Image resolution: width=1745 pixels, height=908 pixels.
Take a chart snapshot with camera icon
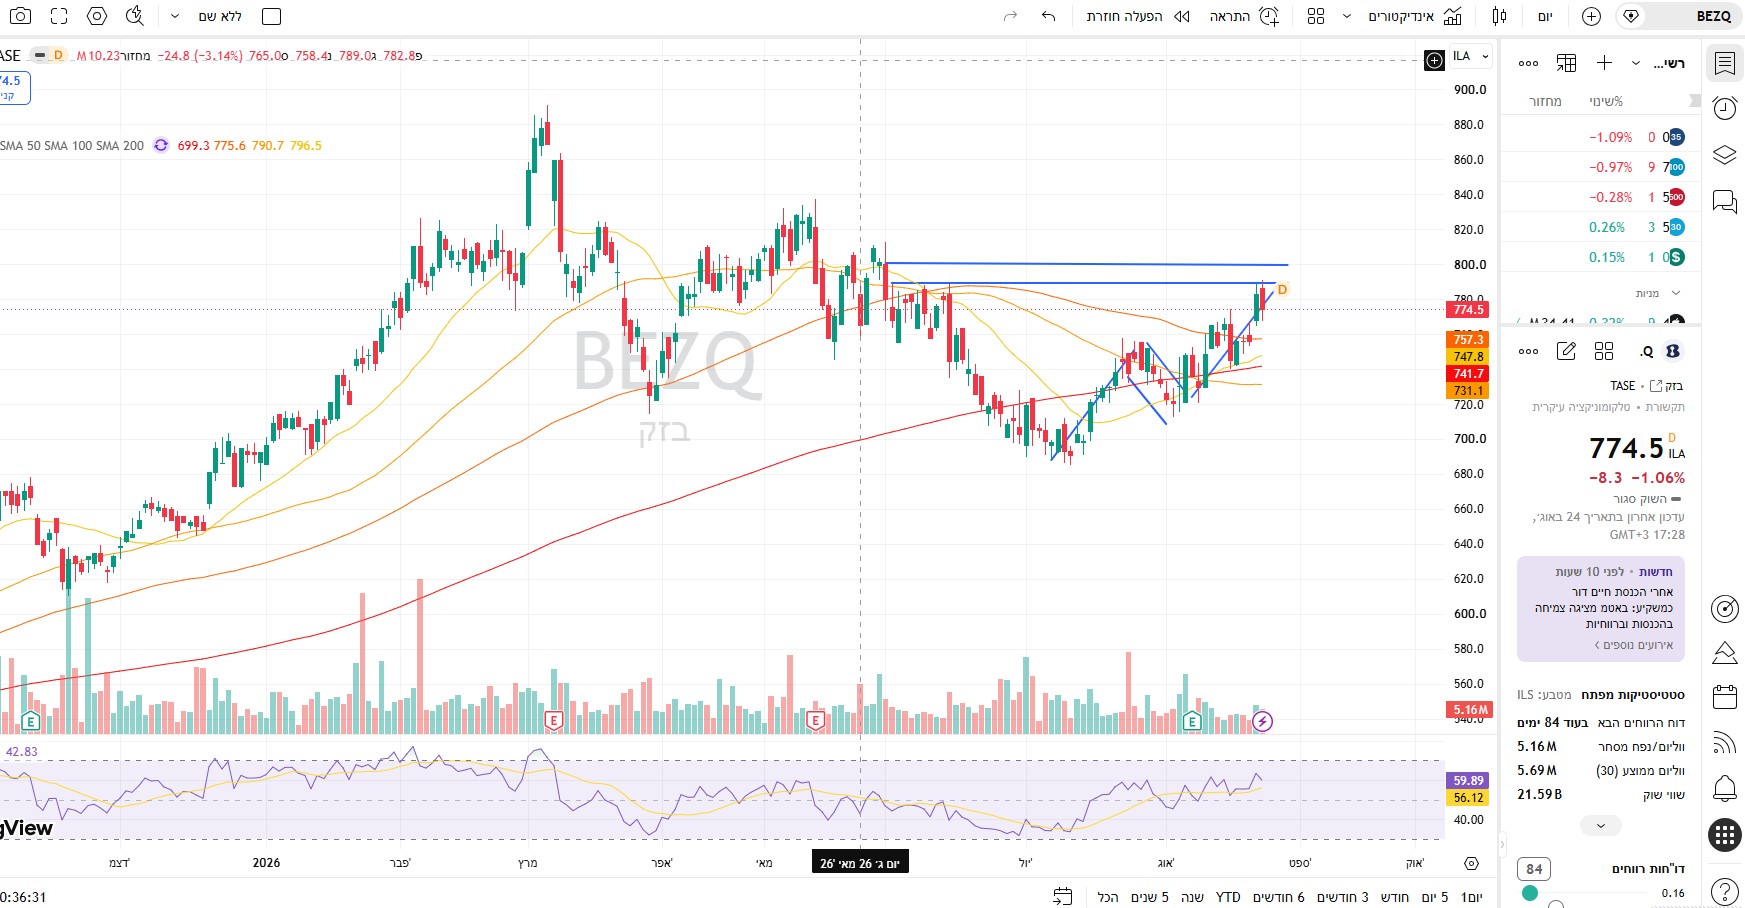(x=20, y=16)
